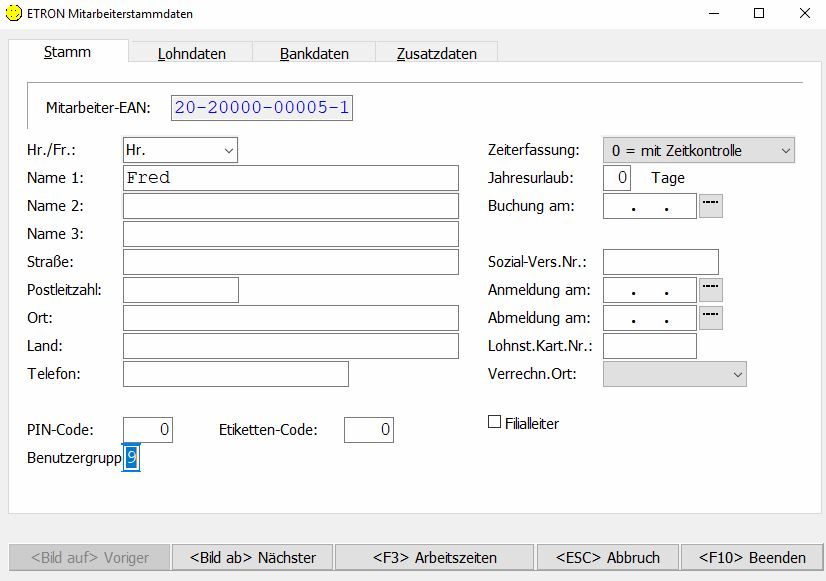Click the PIN-Code input field
The height and width of the screenshot is (581, 826).
point(148,430)
